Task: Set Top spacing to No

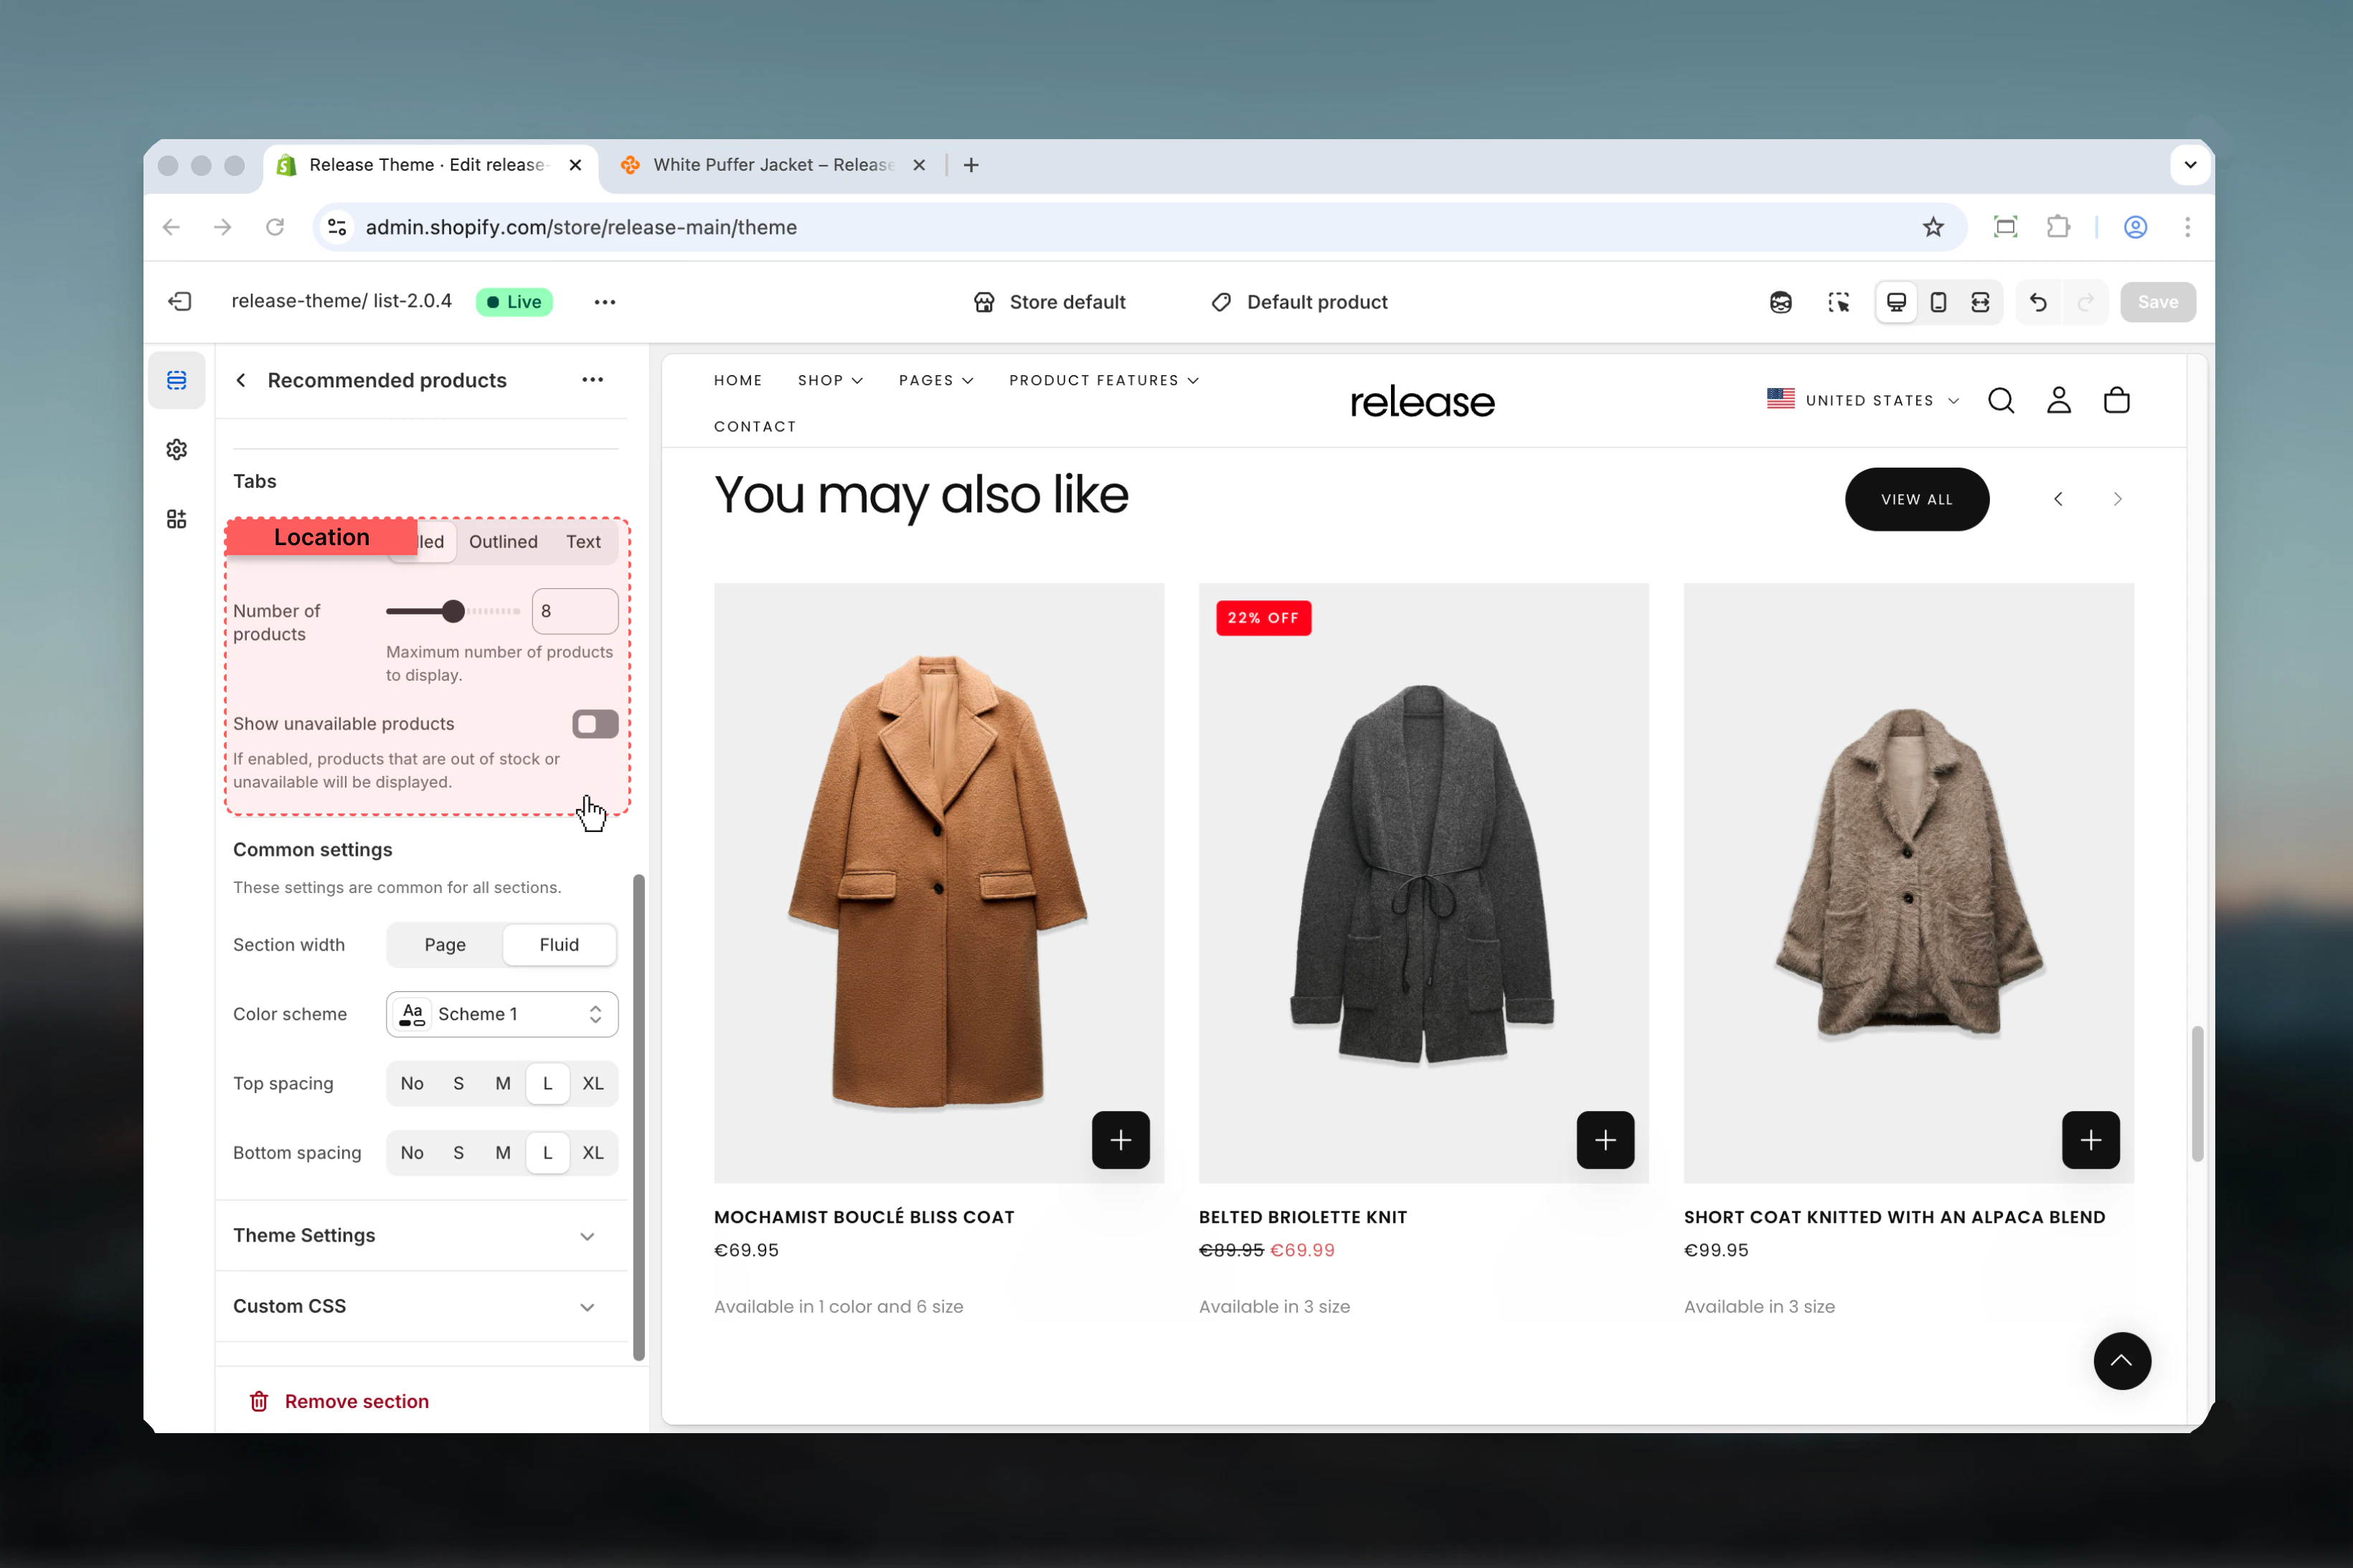Action: click(412, 1084)
